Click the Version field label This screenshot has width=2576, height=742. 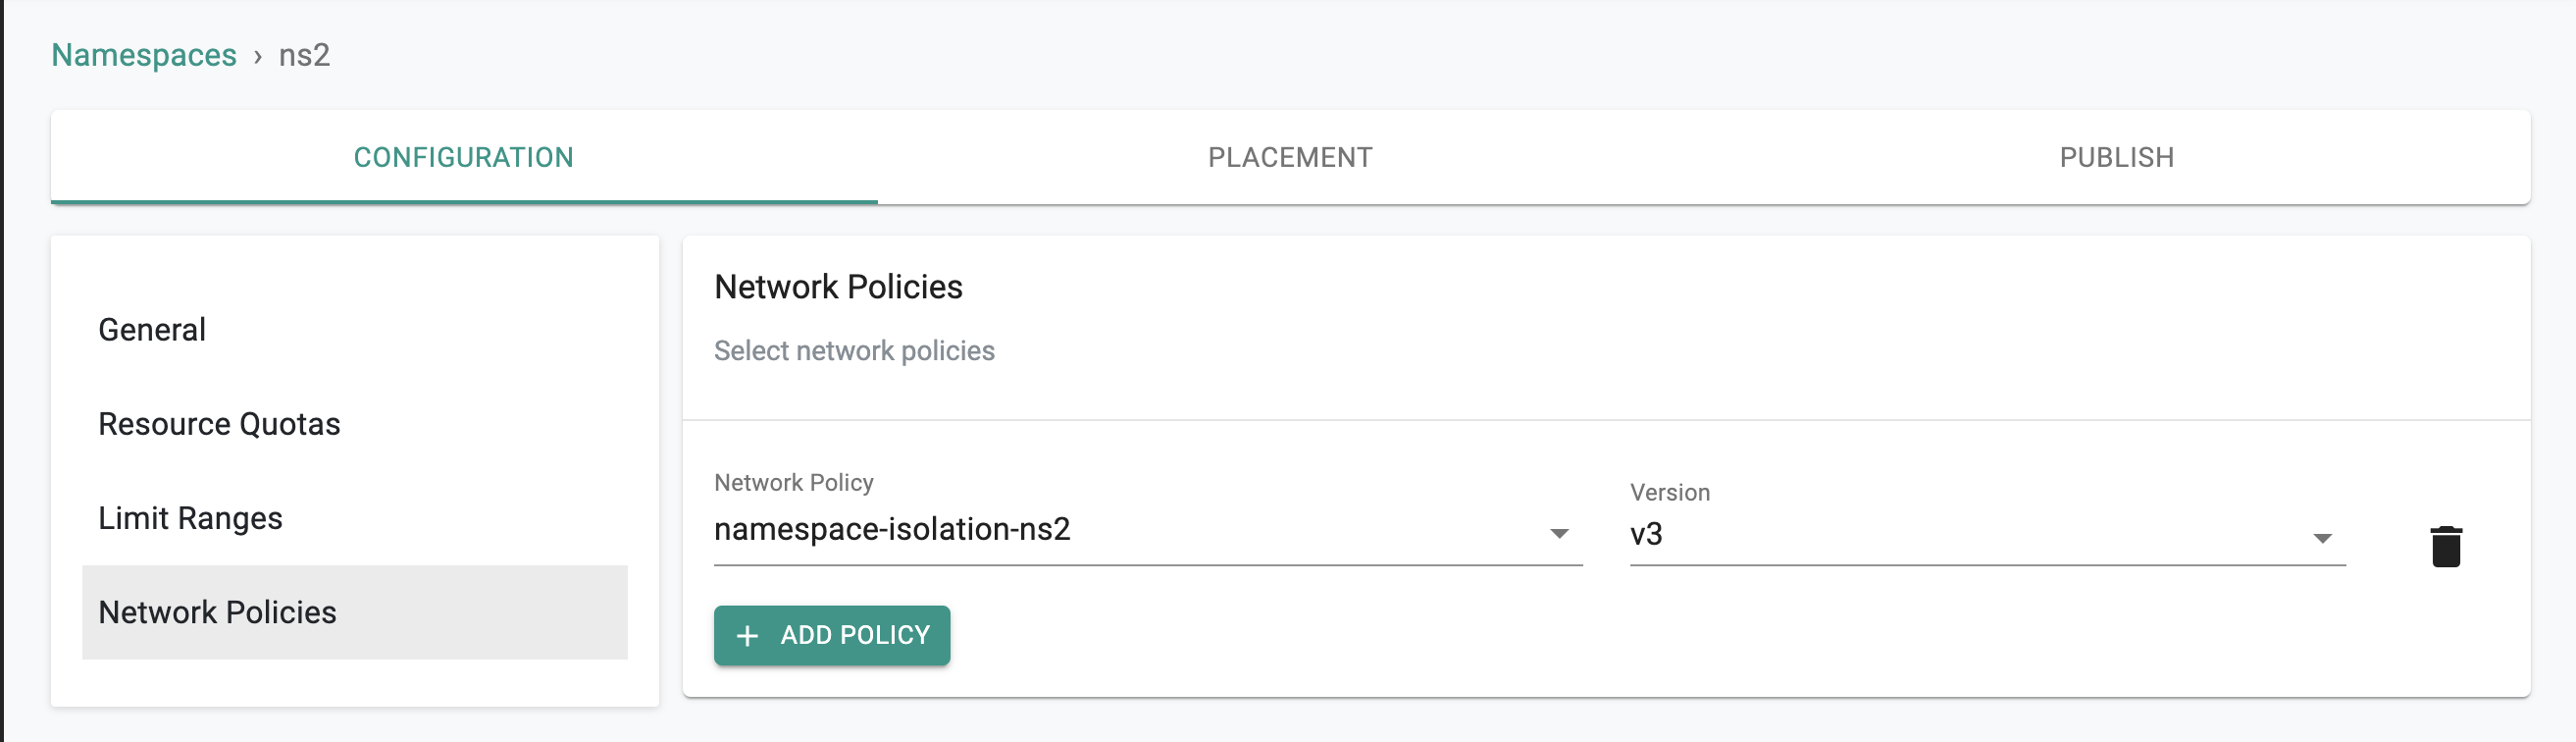click(x=1669, y=492)
